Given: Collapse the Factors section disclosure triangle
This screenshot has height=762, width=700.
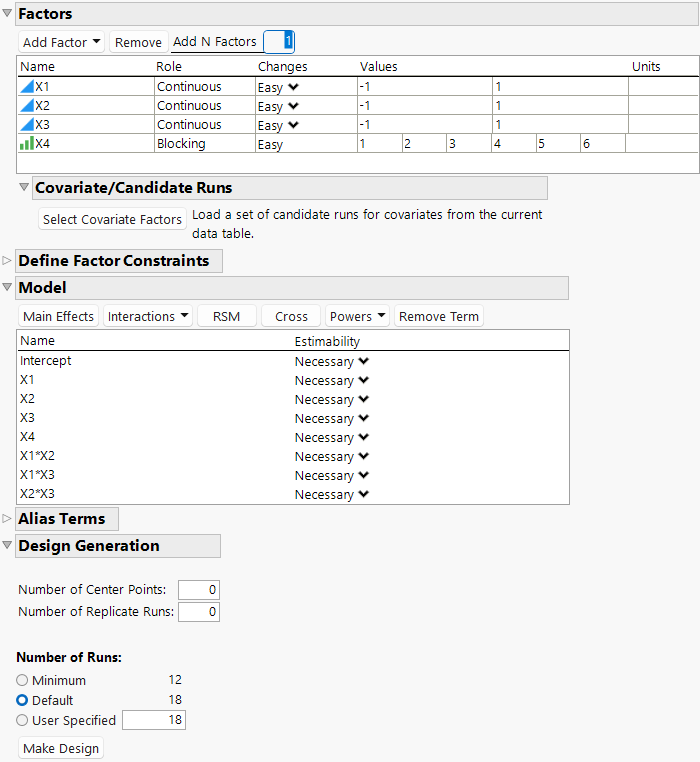Looking at the screenshot, I should click(8, 14).
